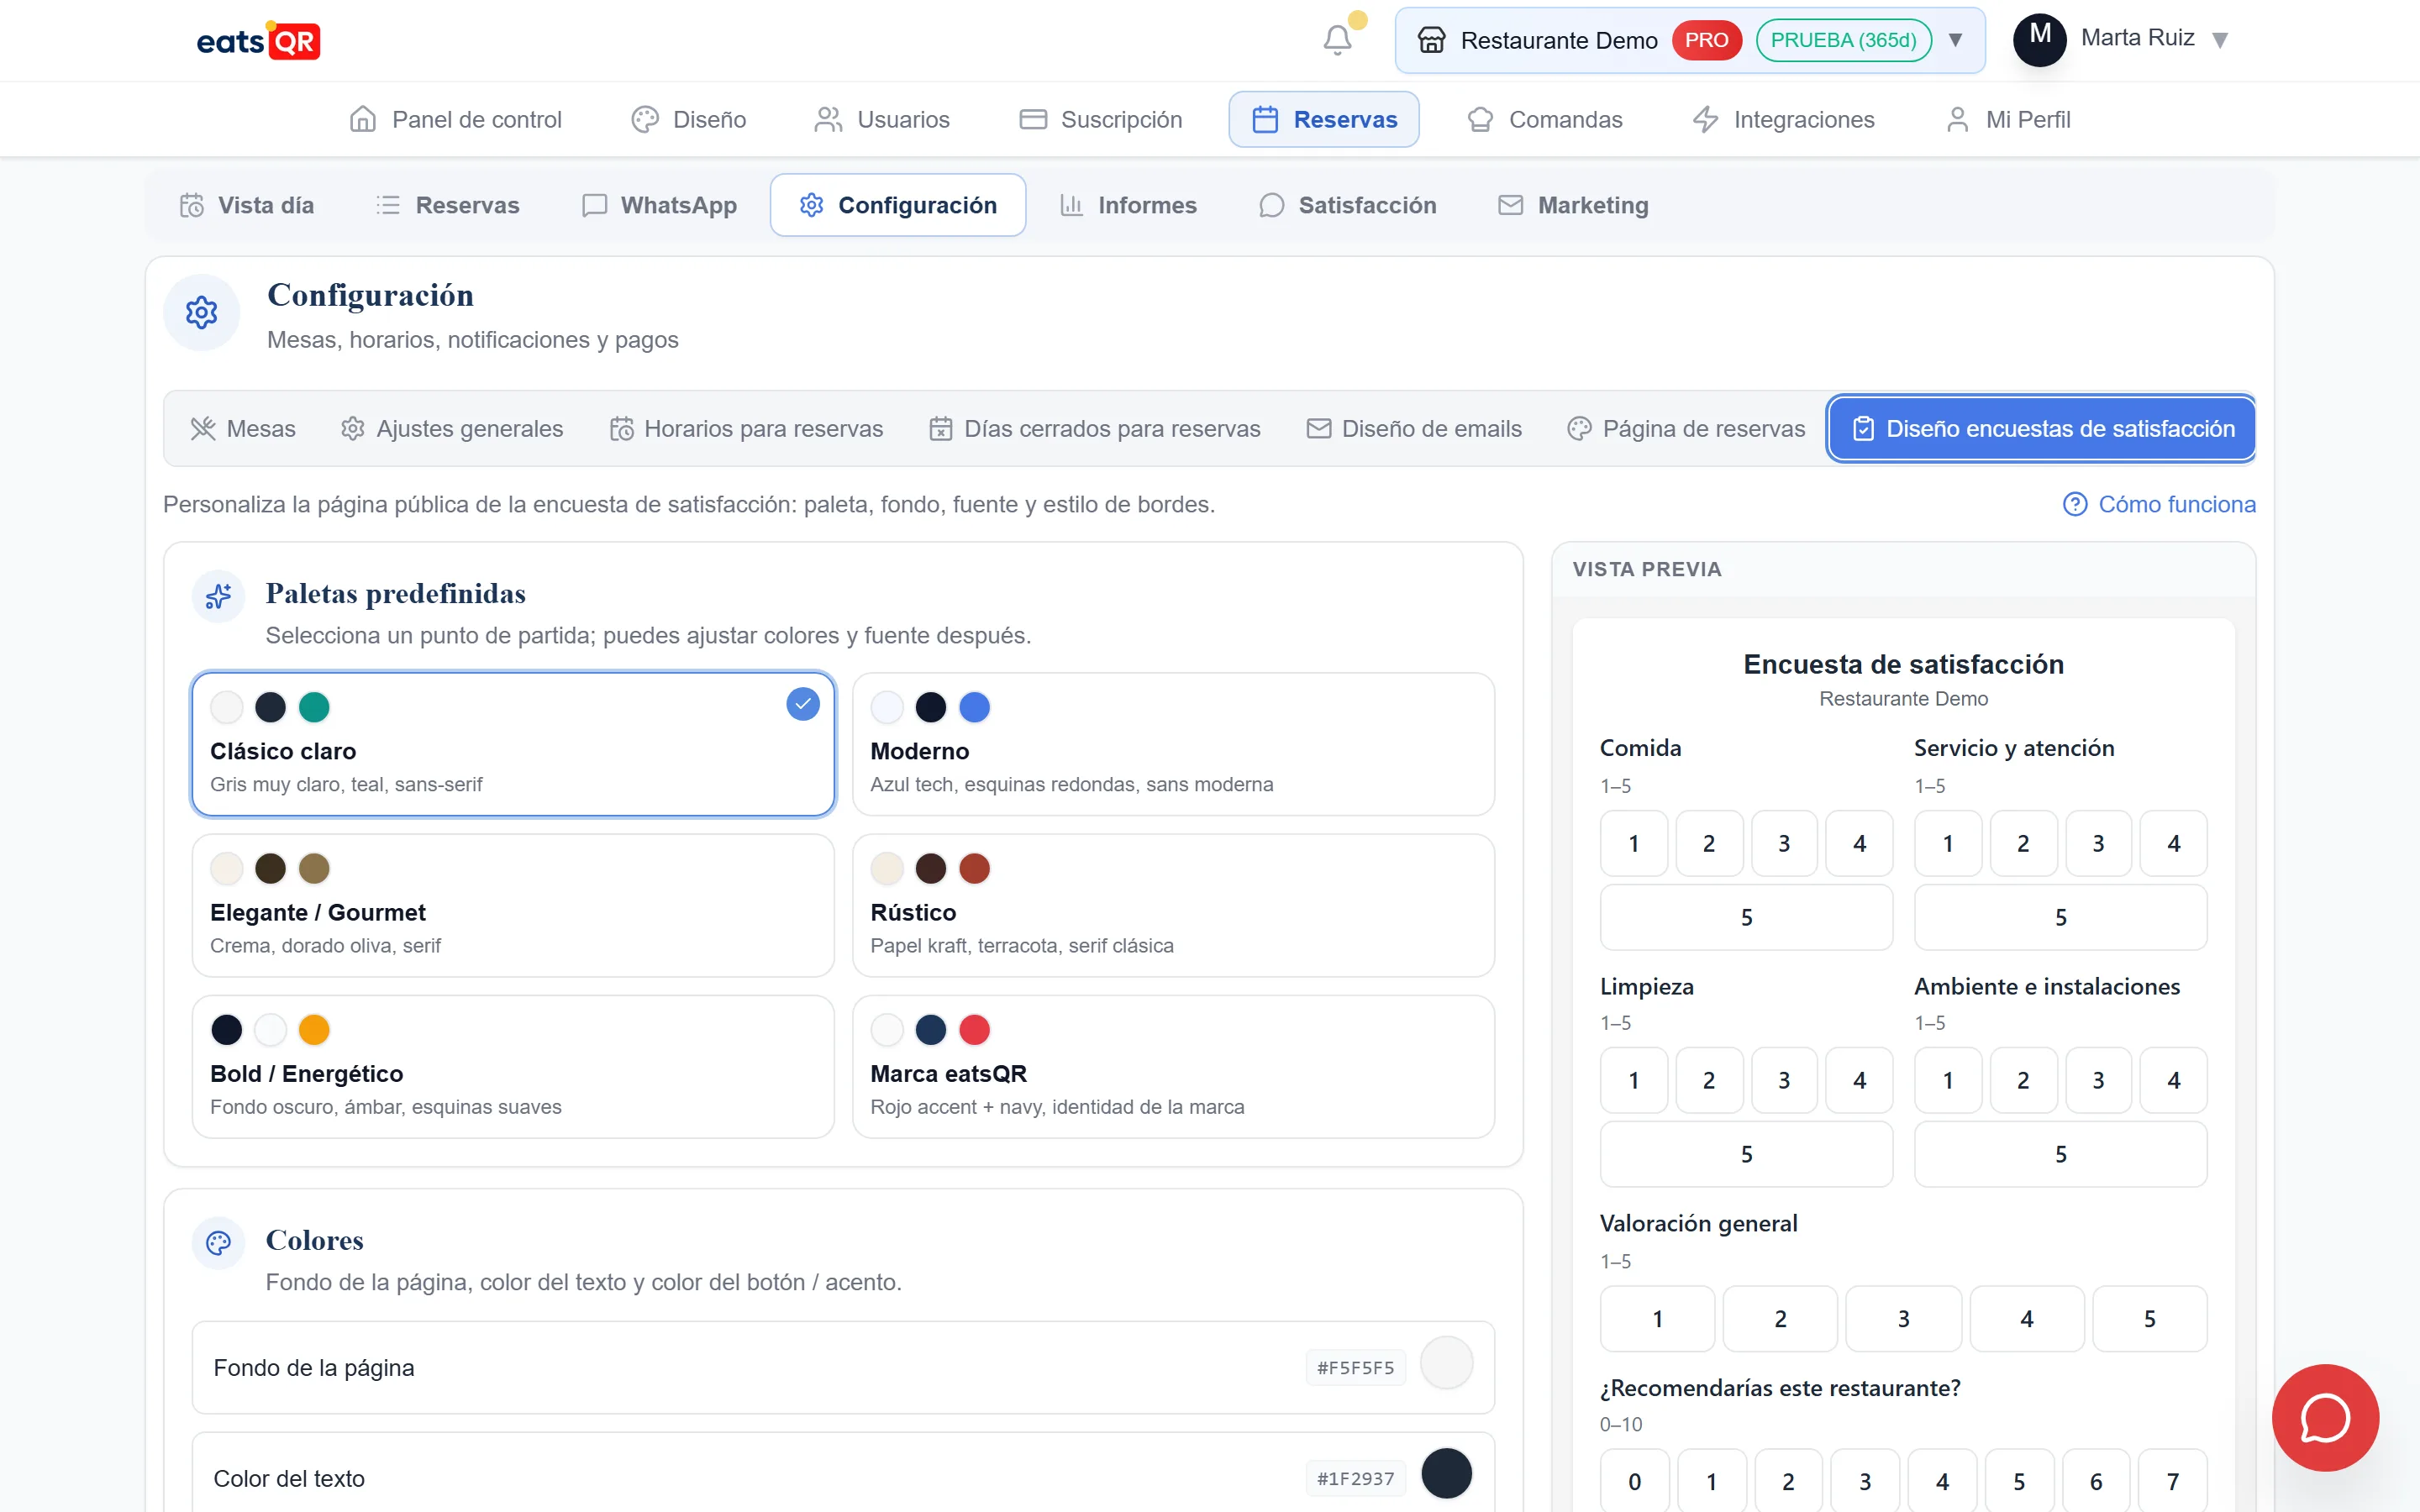Viewport: 2420px width, 1512px height.
Task: Click the list icon of the Reservas subtab
Action: pyautogui.click(x=388, y=205)
